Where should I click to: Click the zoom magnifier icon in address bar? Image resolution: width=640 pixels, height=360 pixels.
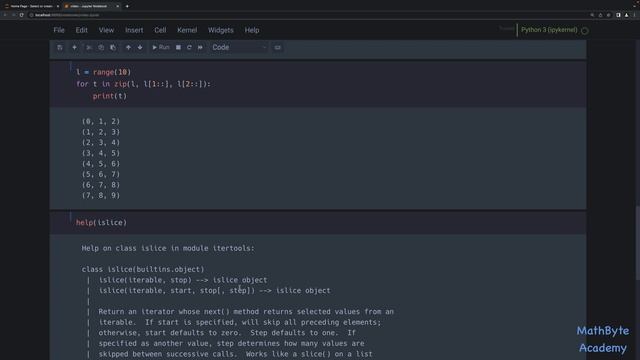click(592, 15)
